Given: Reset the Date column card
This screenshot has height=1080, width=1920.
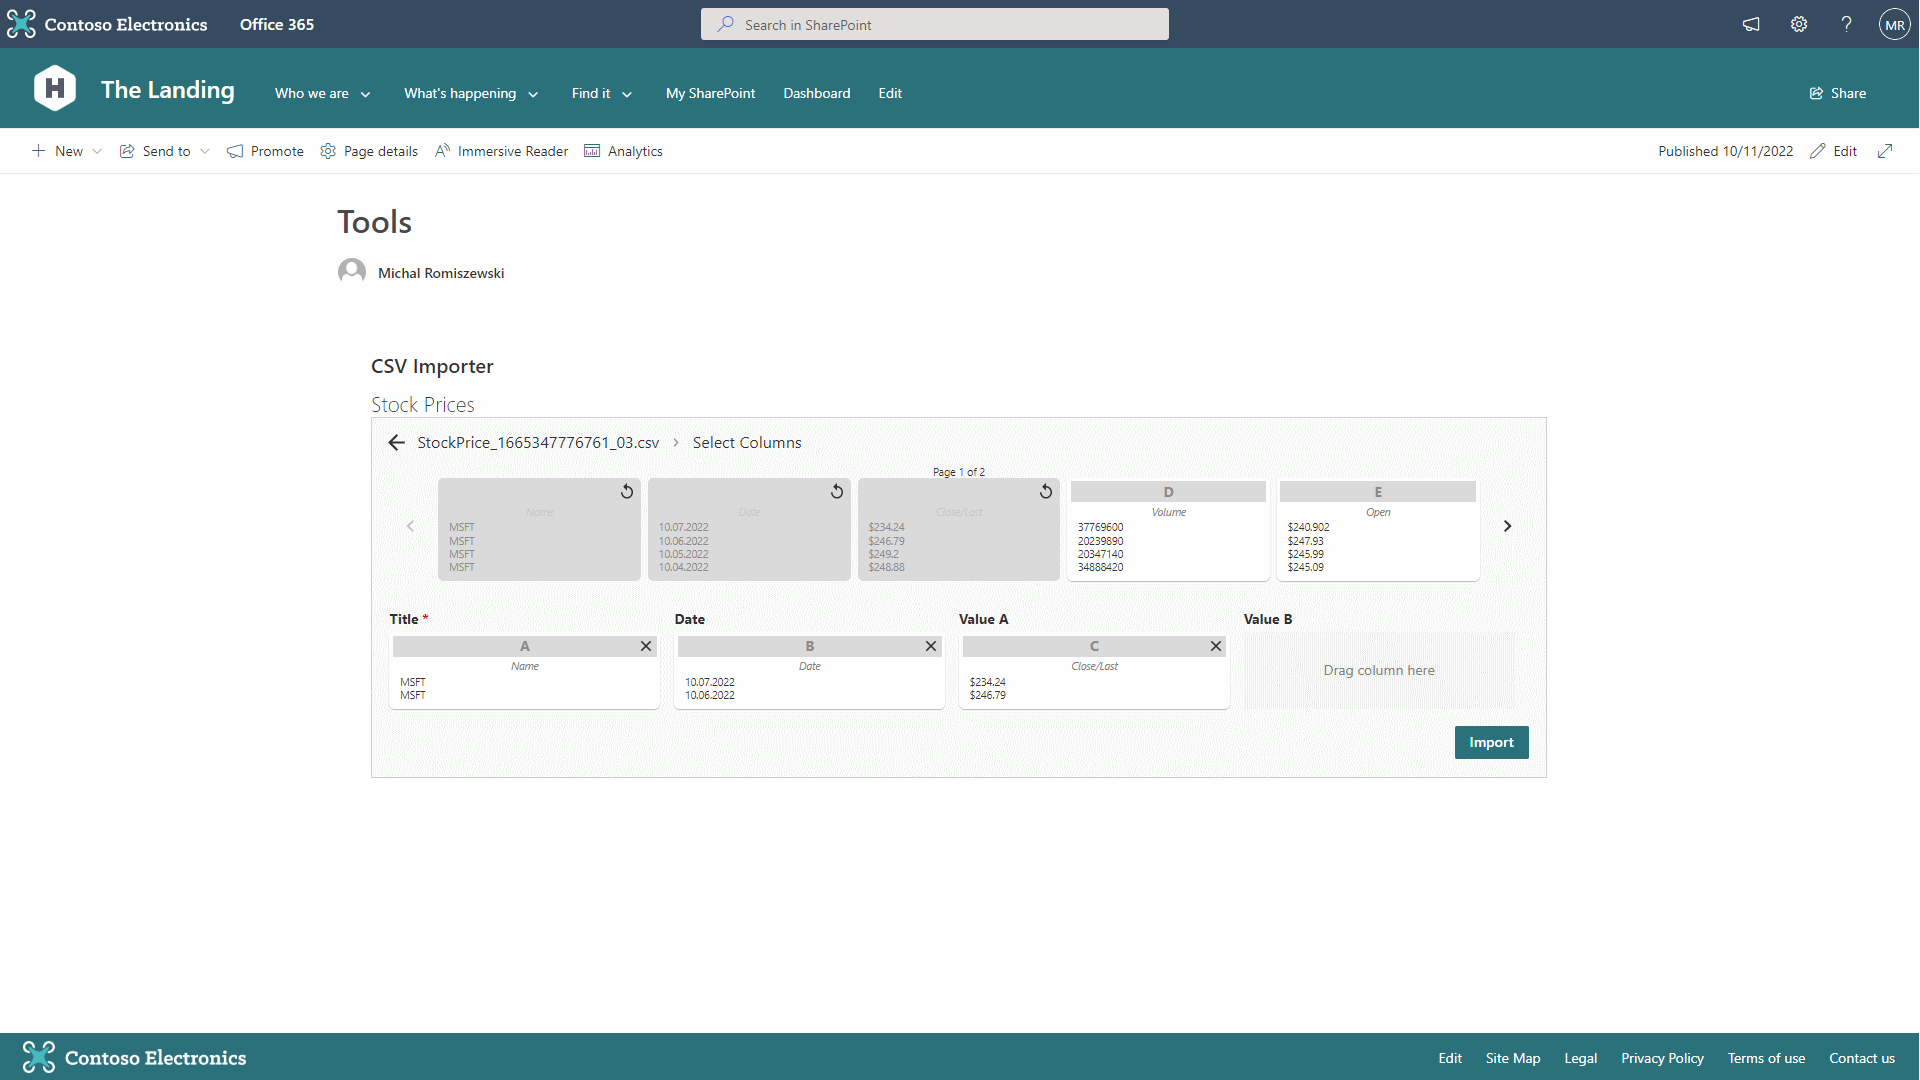Looking at the screenshot, I should 837,492.
